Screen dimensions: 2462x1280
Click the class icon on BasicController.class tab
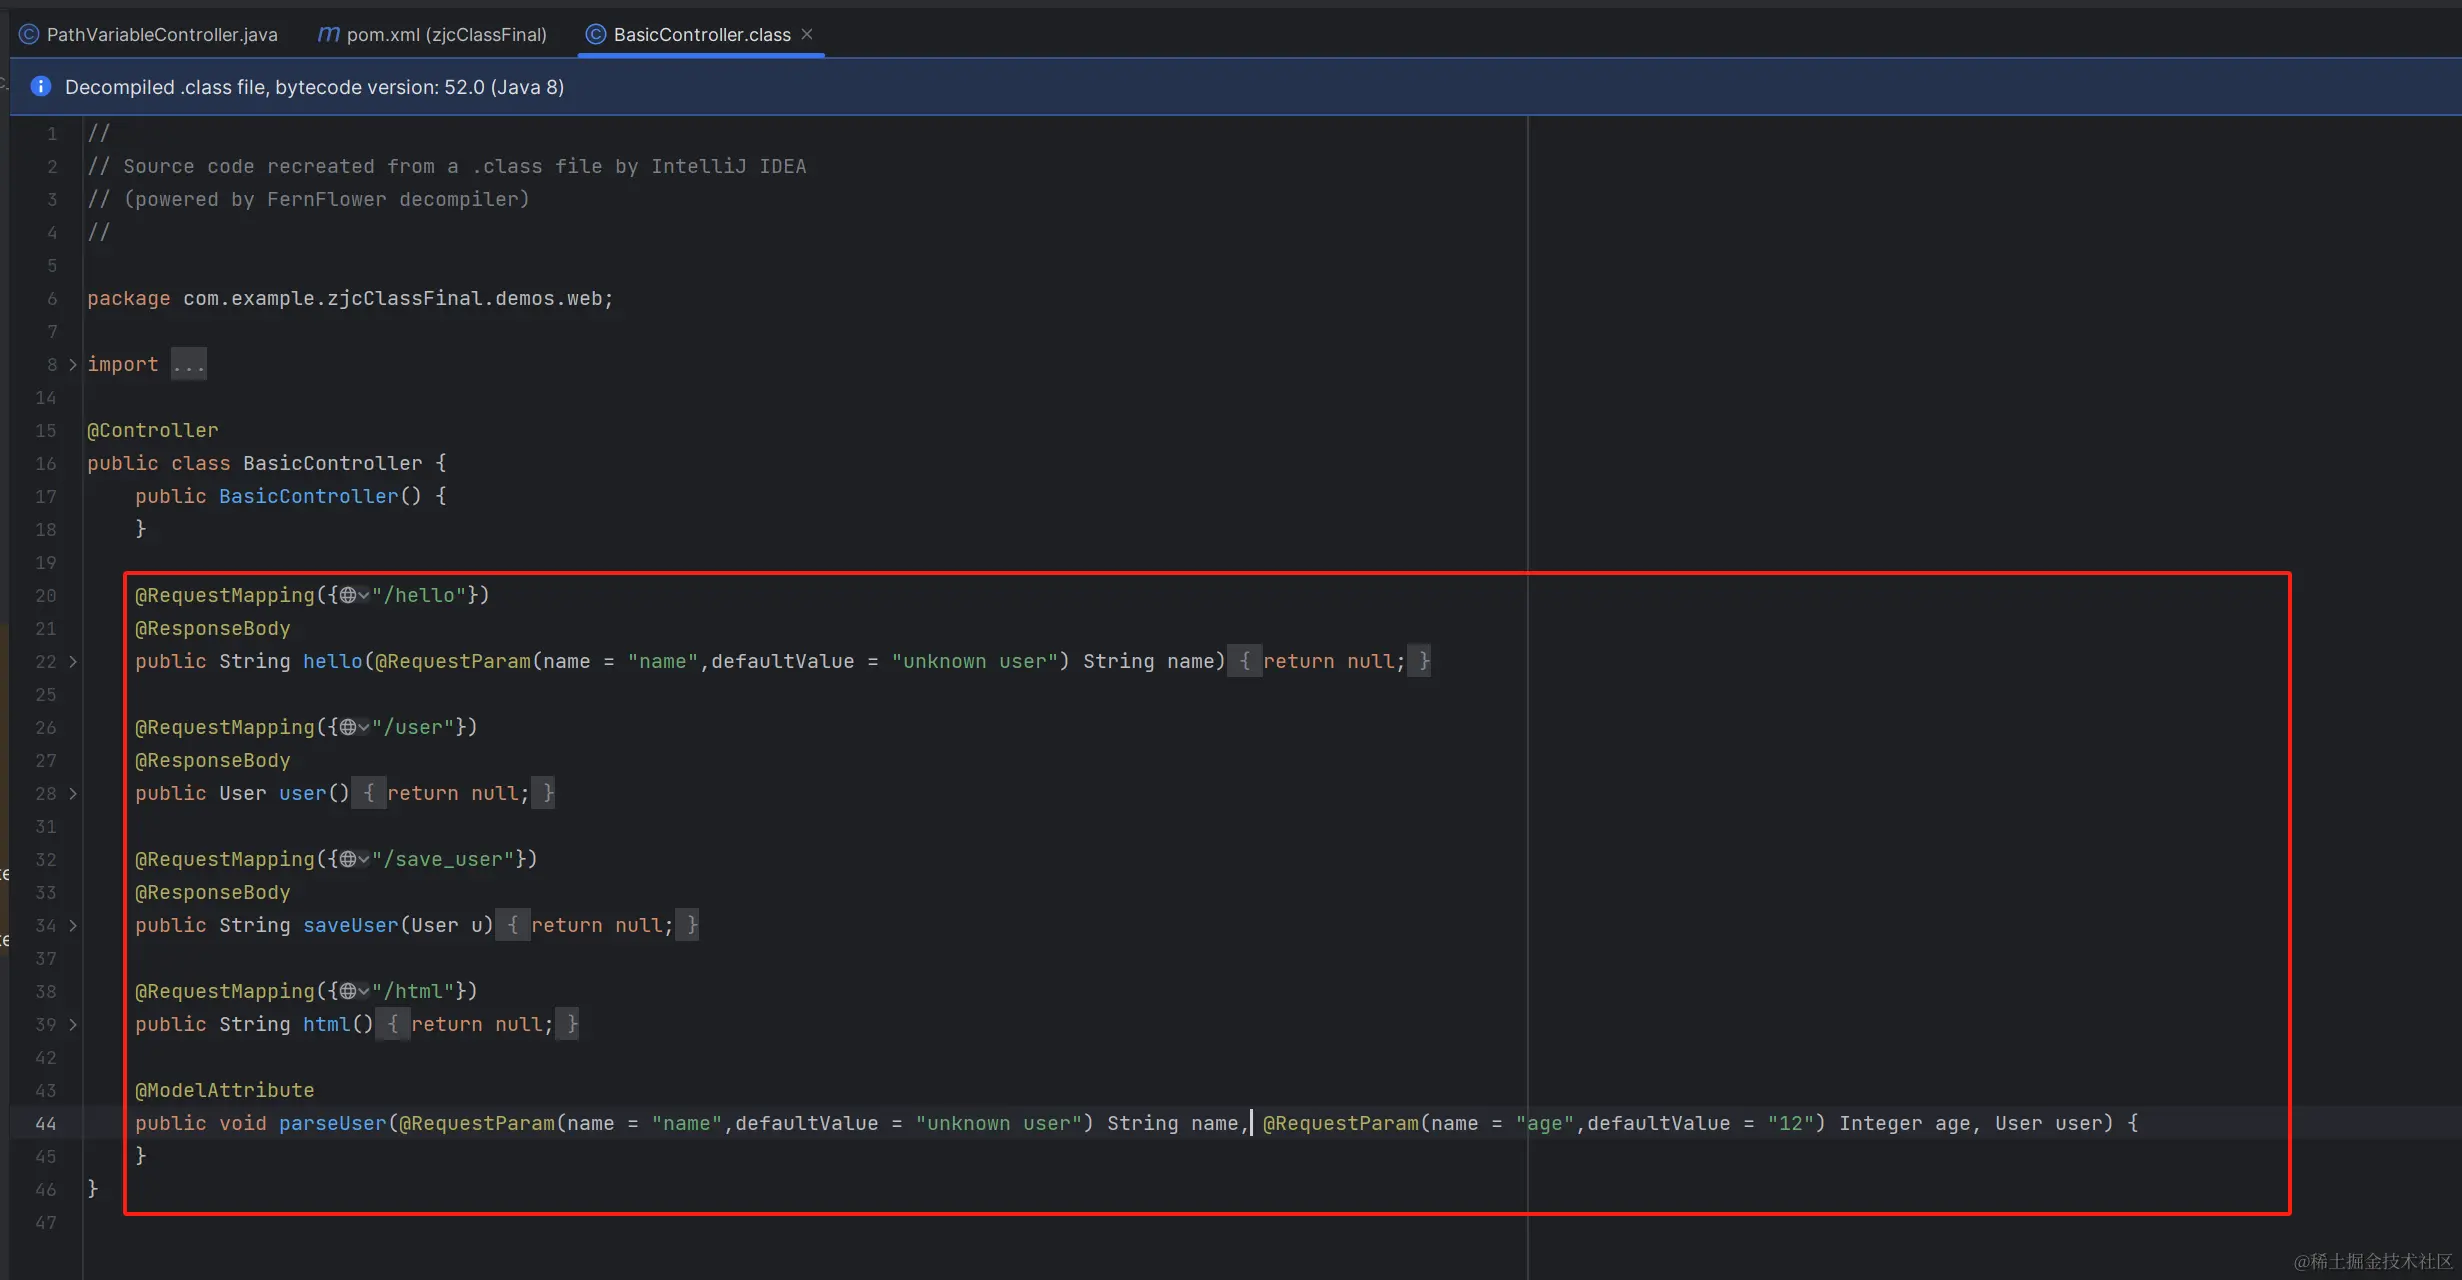[x=596, y=34]
